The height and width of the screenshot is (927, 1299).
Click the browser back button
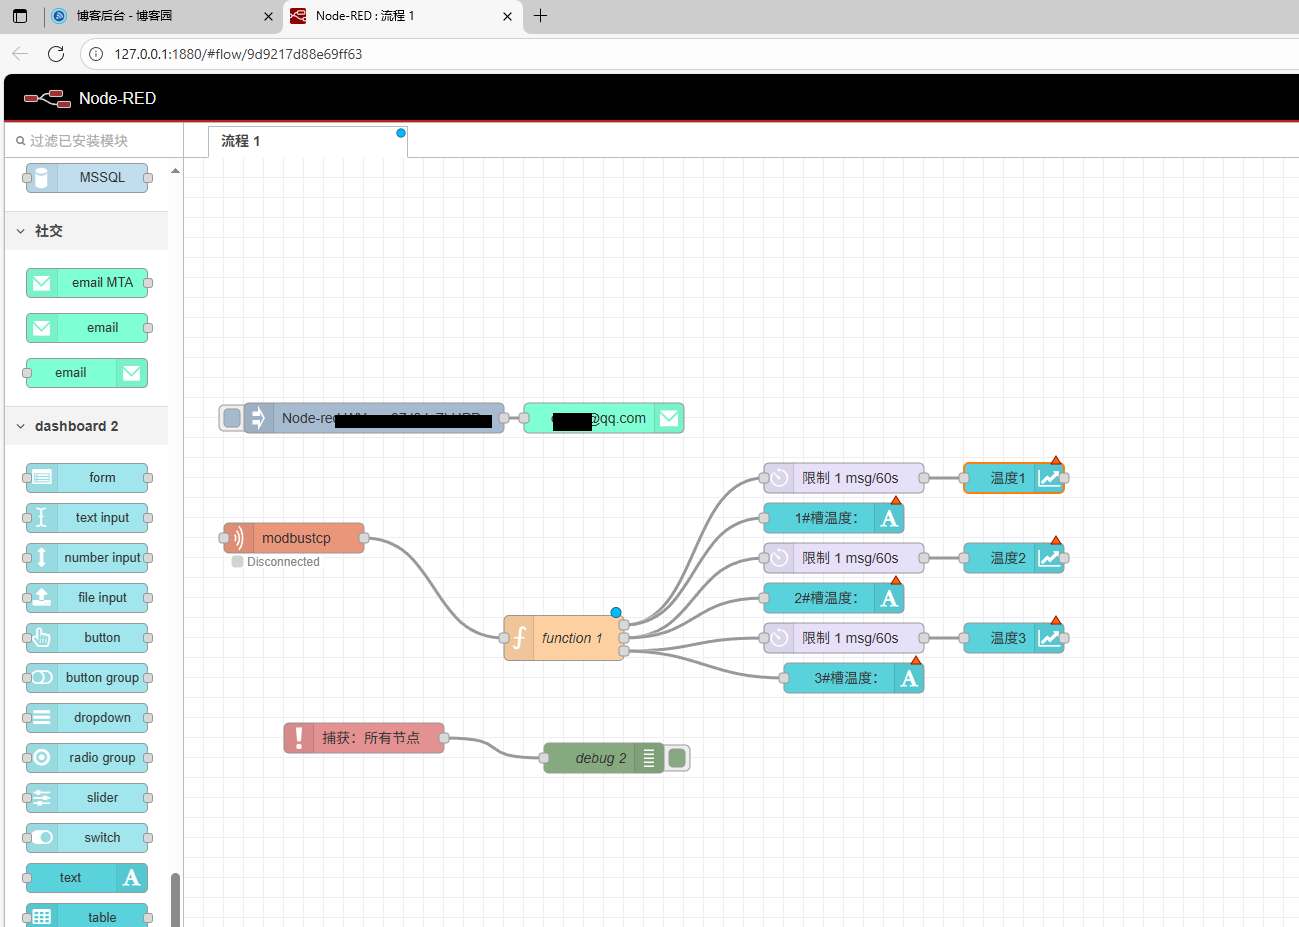point(20,54)
